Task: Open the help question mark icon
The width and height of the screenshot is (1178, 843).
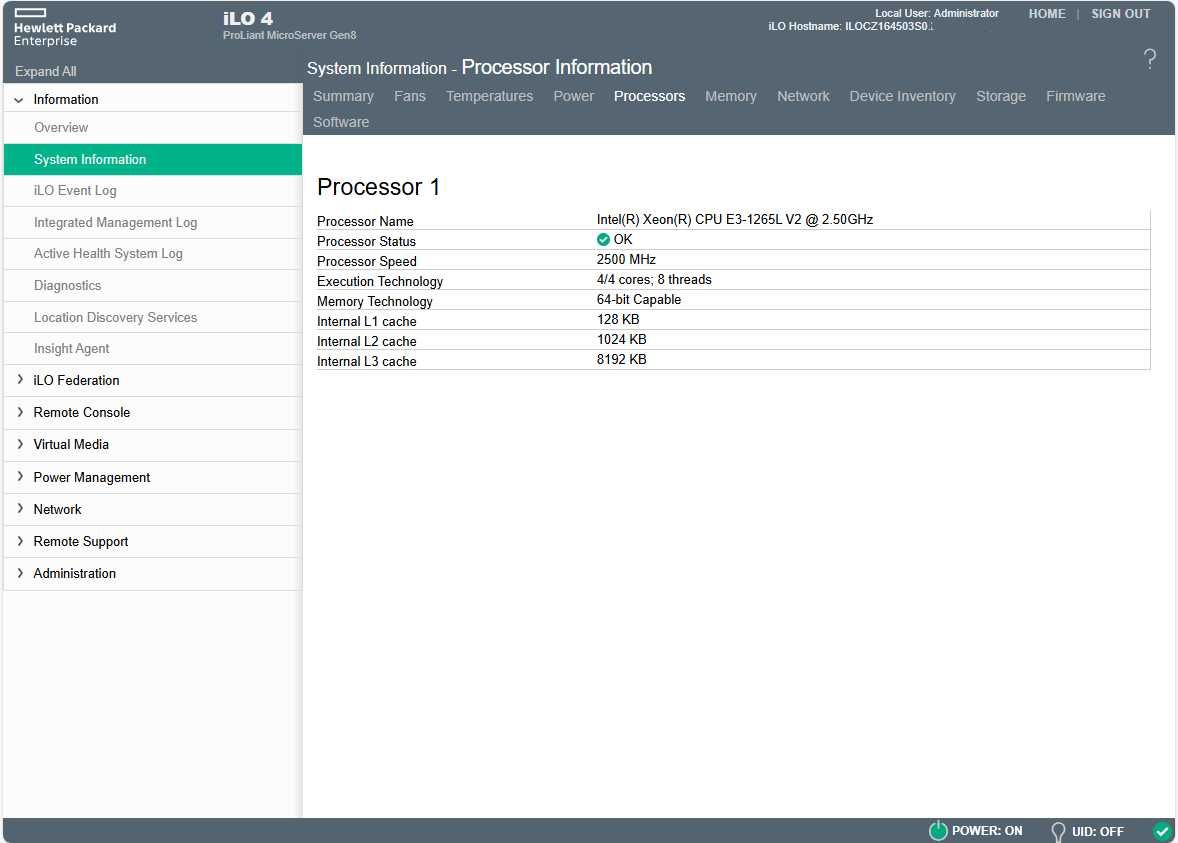Action: (1149, 59)
